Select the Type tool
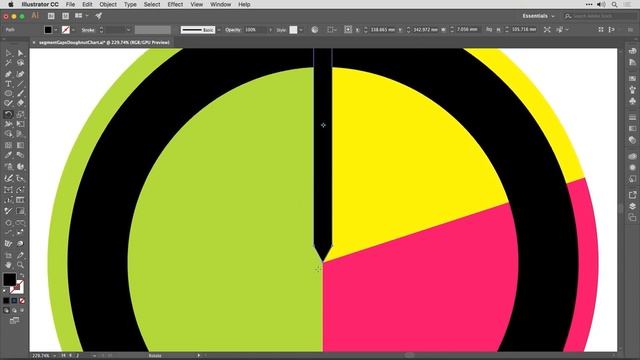This screenshot has width=640, height=360. (8, 84)
